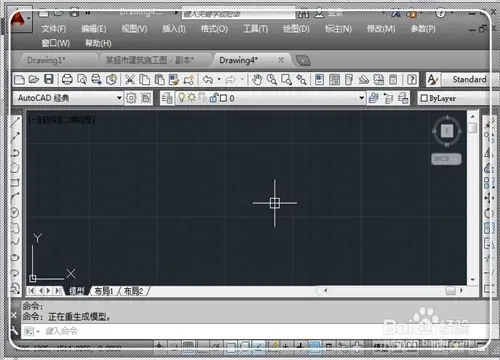Open the Tool Palettes window icon
The height and width of the screenshot is (360, 500).
(349, 80)
